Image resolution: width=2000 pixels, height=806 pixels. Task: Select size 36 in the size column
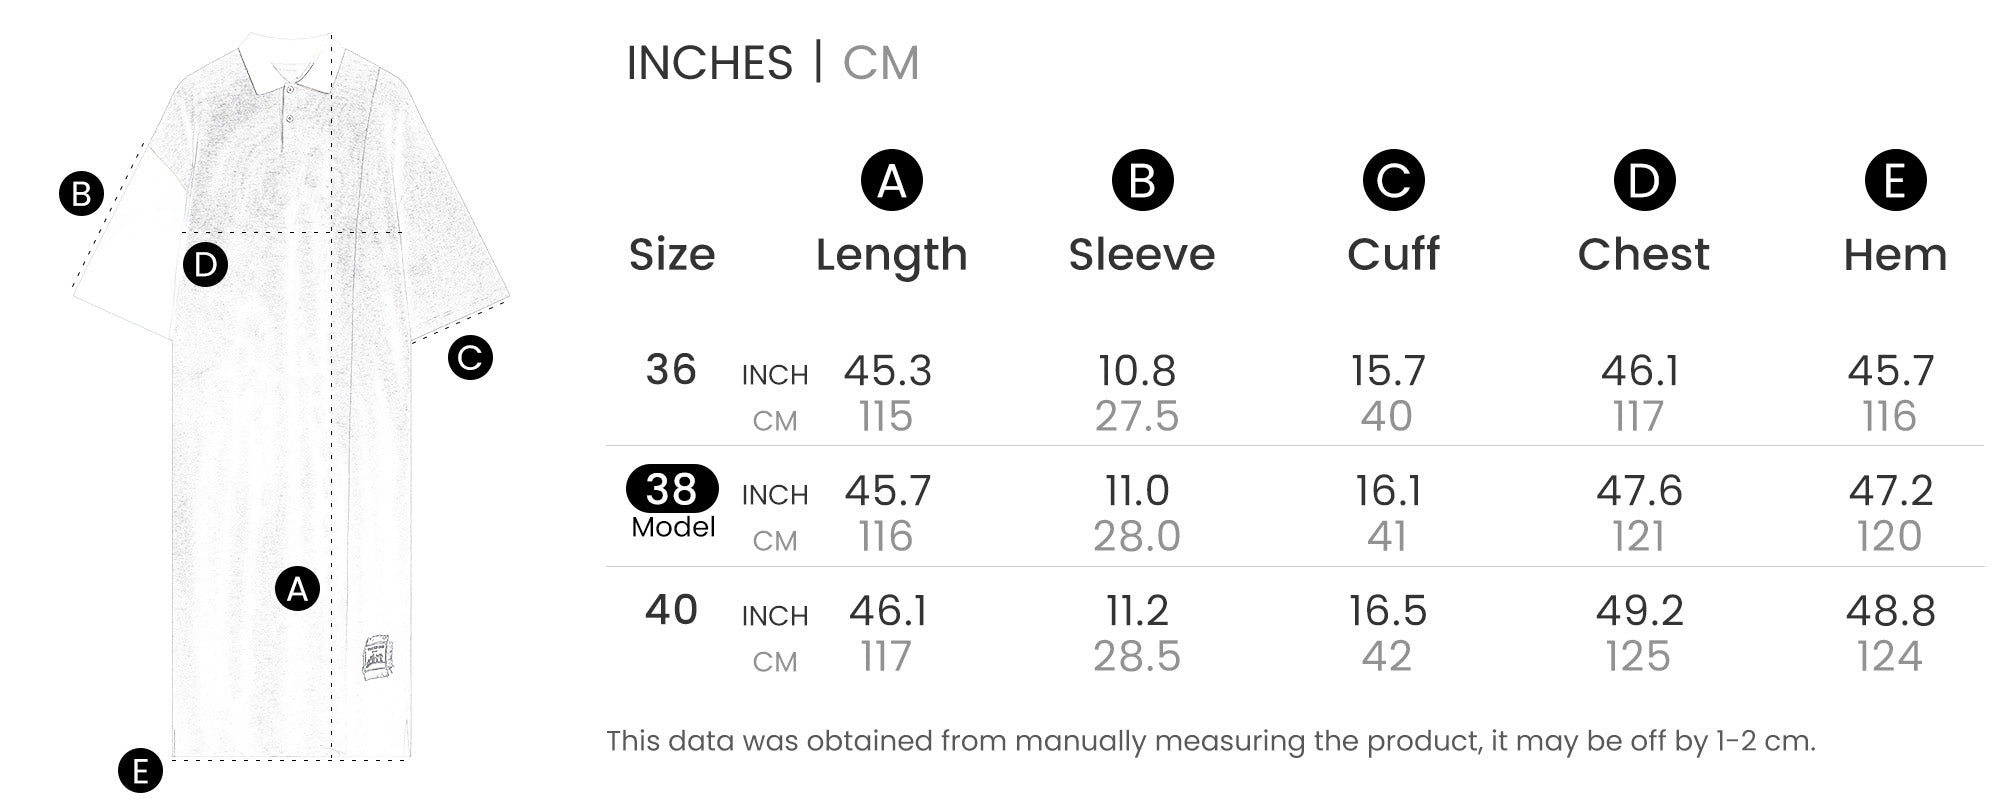[671, 370]
